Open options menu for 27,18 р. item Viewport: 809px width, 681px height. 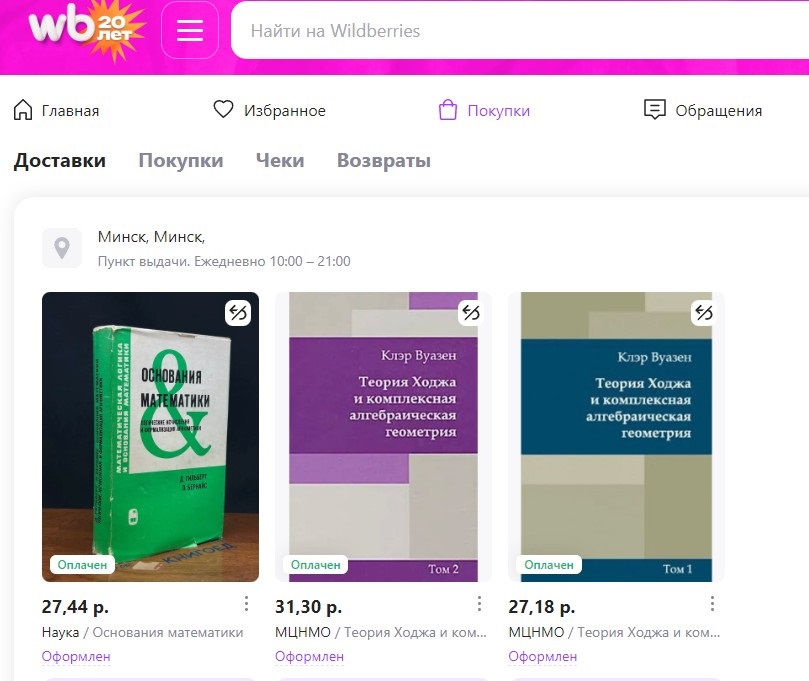(713, 604)
